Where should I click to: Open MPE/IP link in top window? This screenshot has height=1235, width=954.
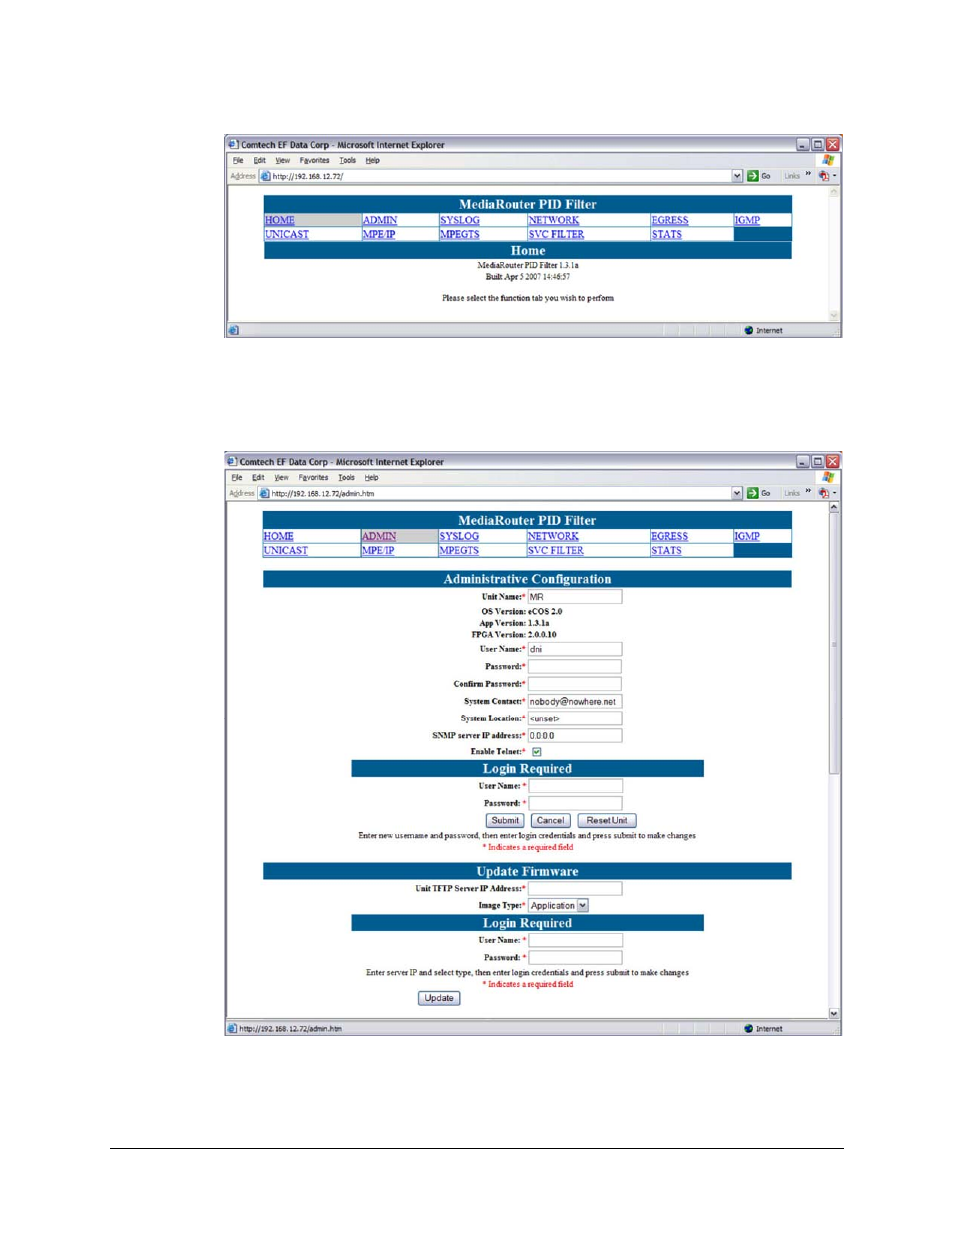379,234
